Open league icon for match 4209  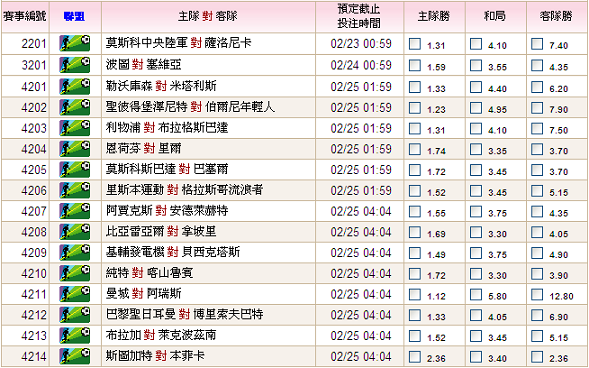75,252
